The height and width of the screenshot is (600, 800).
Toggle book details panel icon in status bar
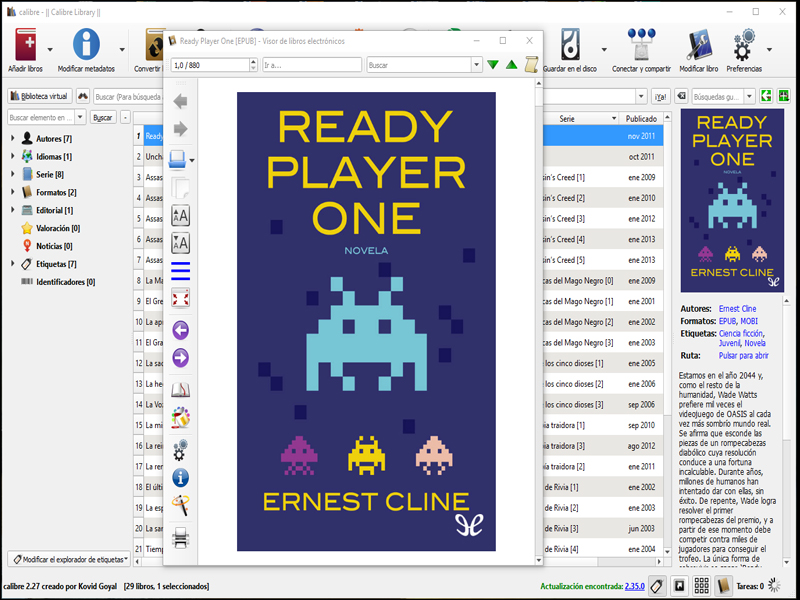723,586
